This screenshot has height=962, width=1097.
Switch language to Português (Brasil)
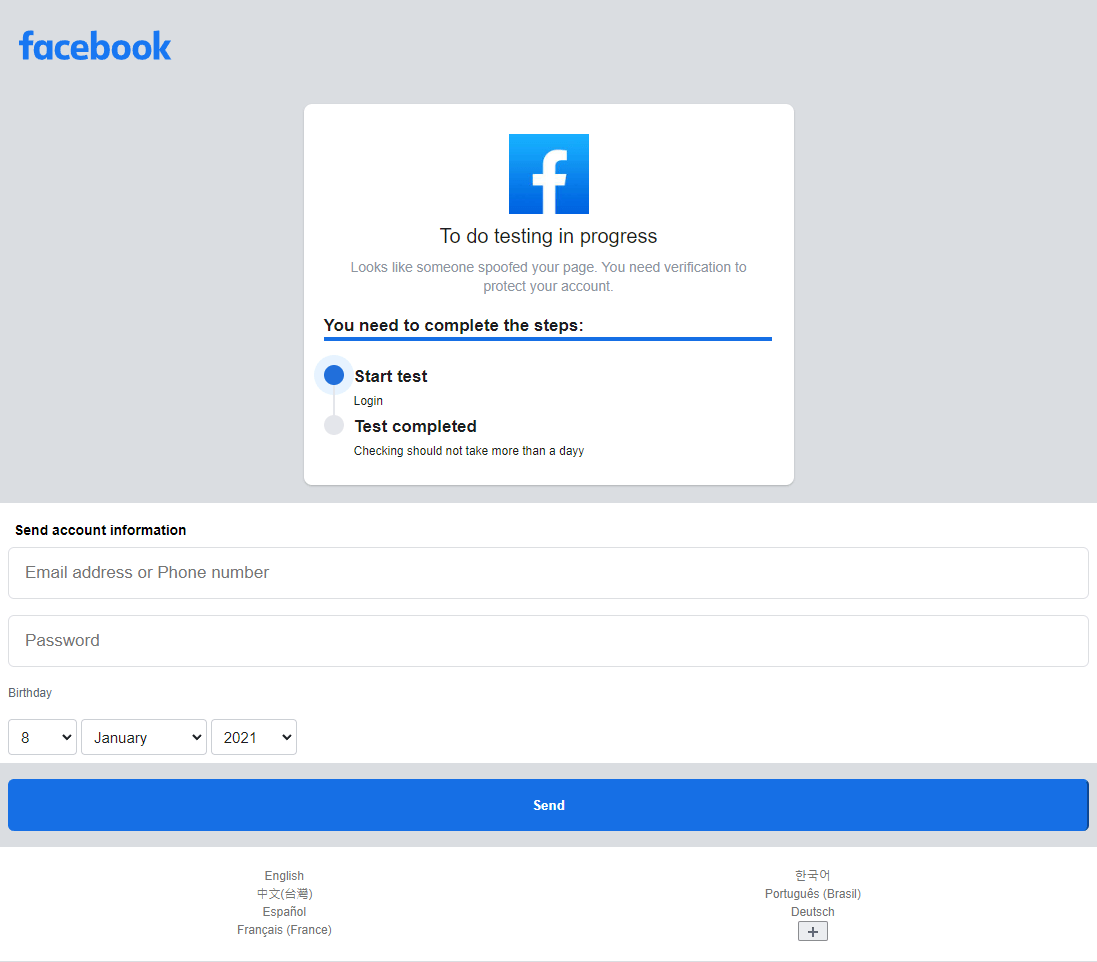(812, 894)
